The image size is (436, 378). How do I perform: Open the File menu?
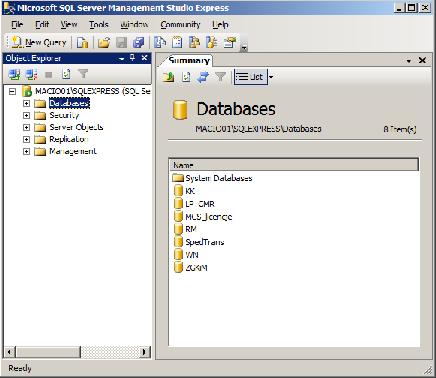(17, 24)
